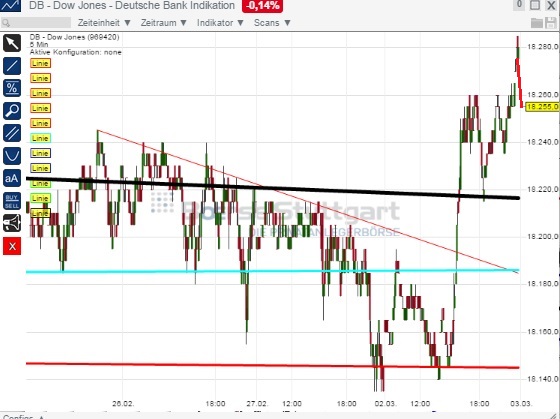Click the 18.180,0 price axis label
This screenshot has height=419, width=560.
point(542,284)
